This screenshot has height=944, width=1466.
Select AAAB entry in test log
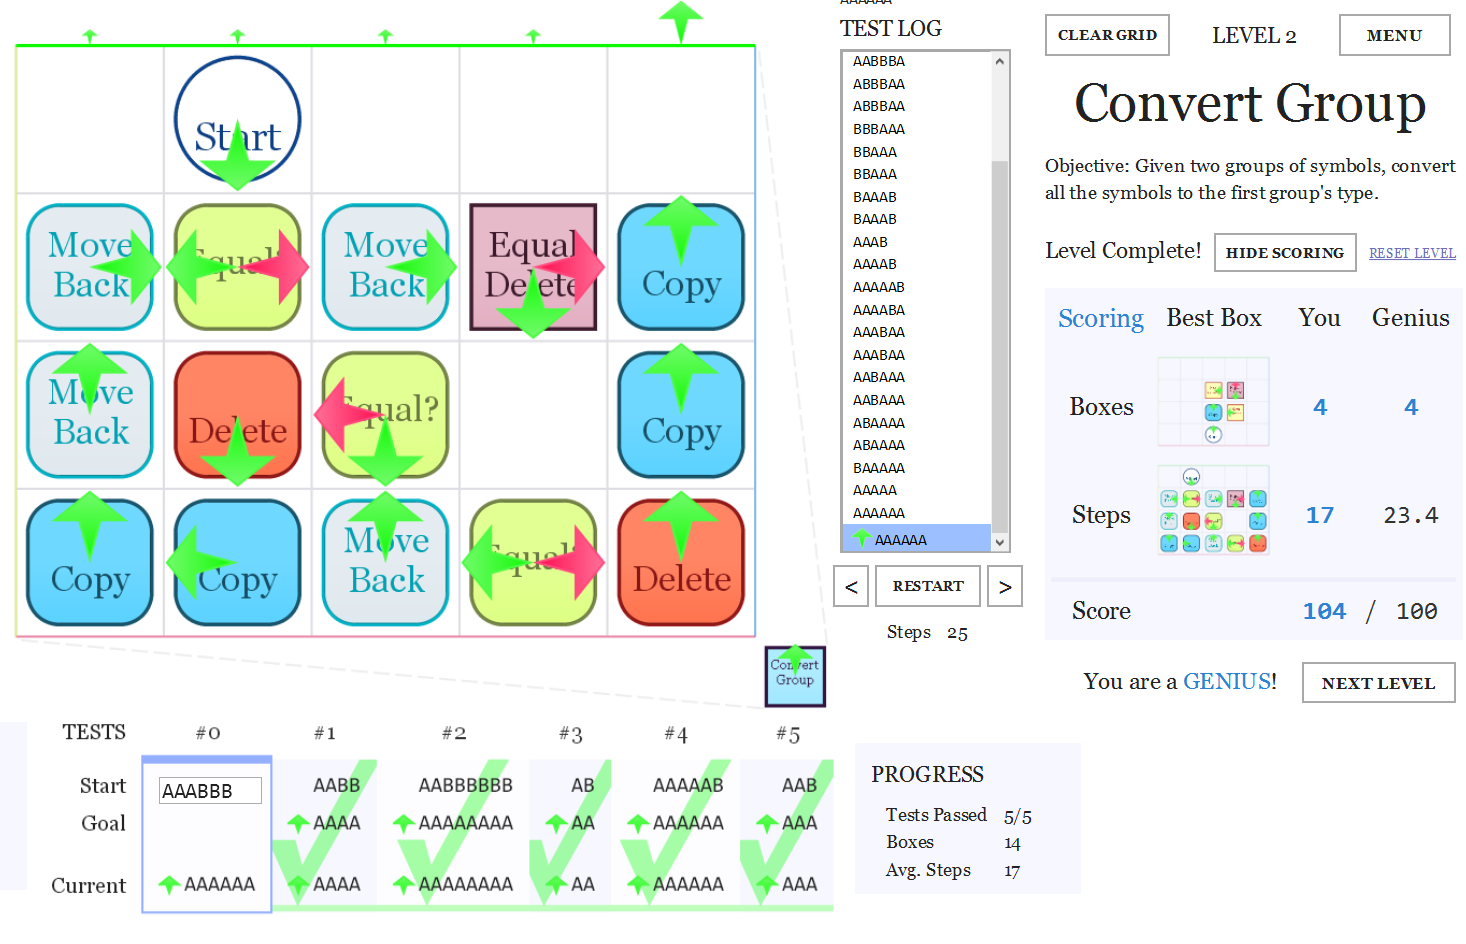click(870, 242)
